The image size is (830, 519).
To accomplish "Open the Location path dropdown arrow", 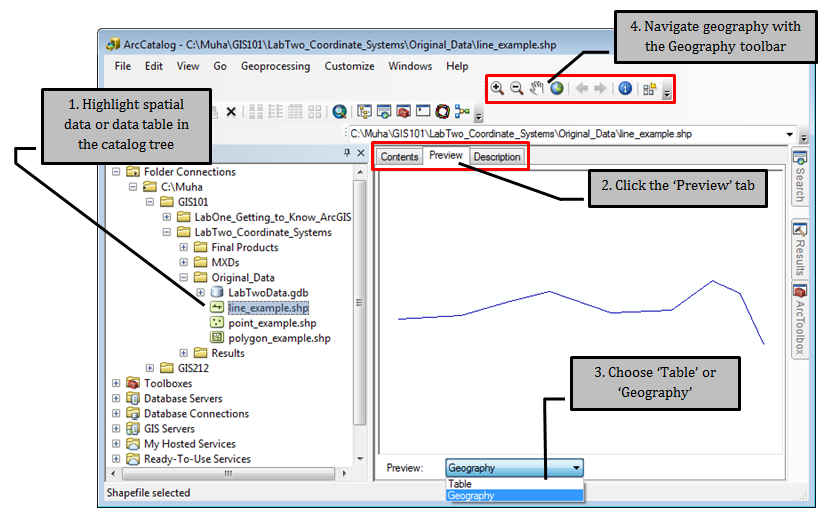I will click(x=789, y=134).
